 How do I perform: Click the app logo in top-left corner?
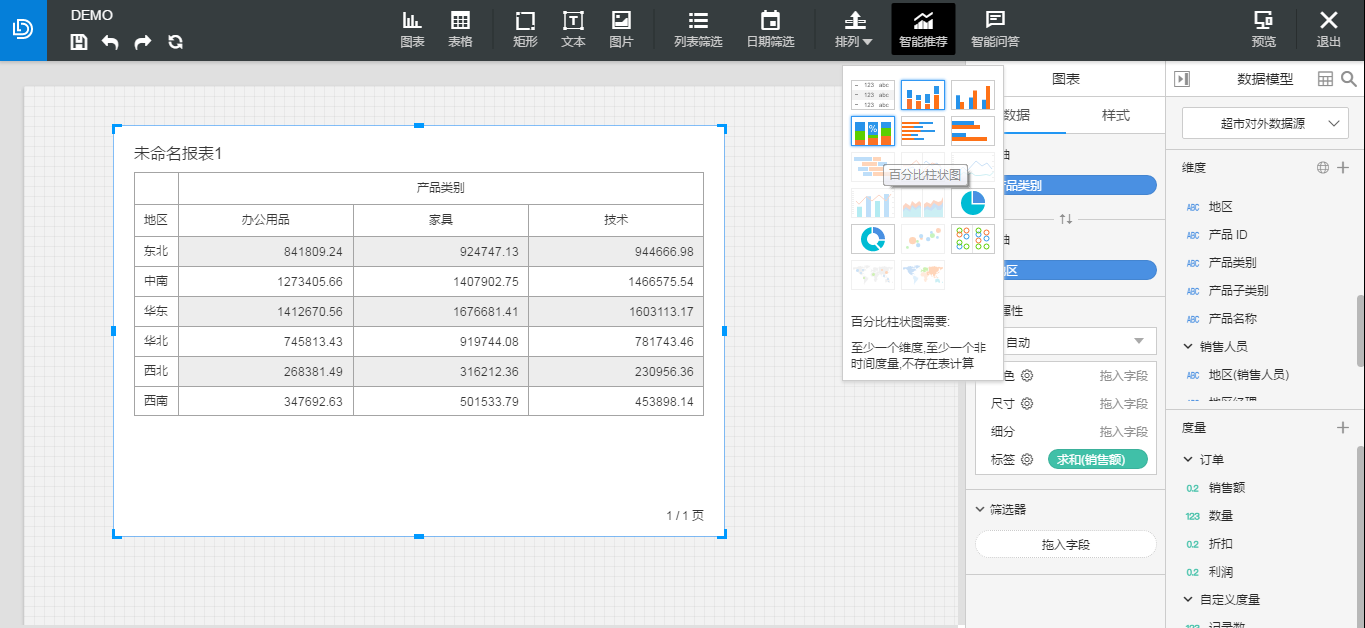23,30
